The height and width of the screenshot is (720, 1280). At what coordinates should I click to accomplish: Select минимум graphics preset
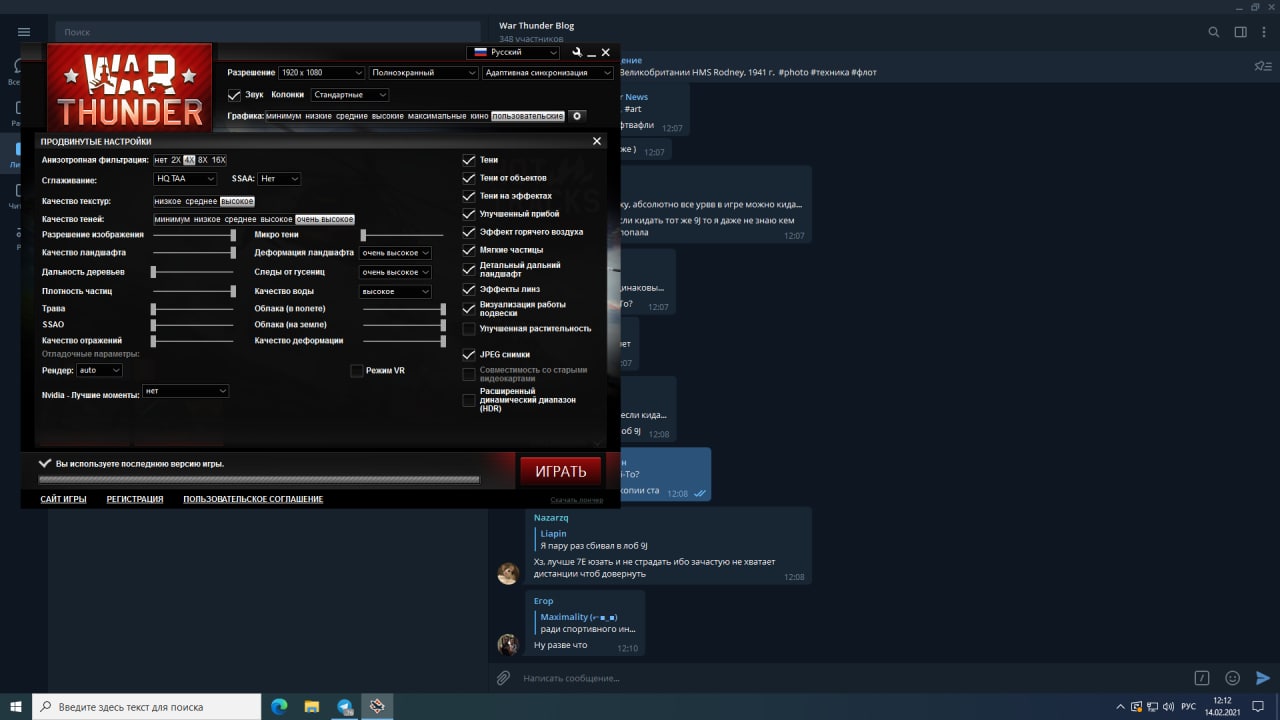[283, 116]
